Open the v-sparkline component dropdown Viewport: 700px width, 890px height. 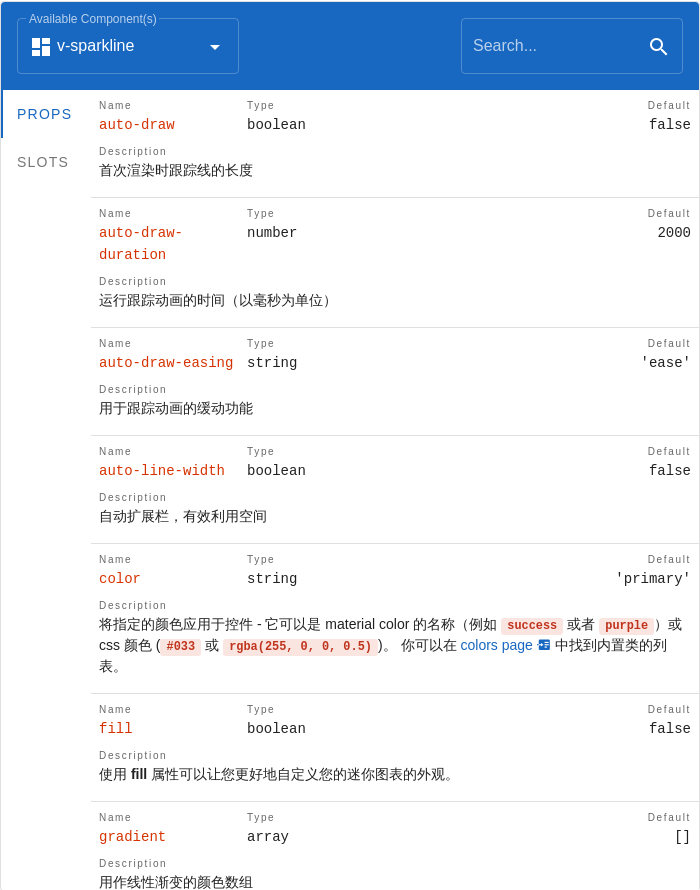click(128, 45)
